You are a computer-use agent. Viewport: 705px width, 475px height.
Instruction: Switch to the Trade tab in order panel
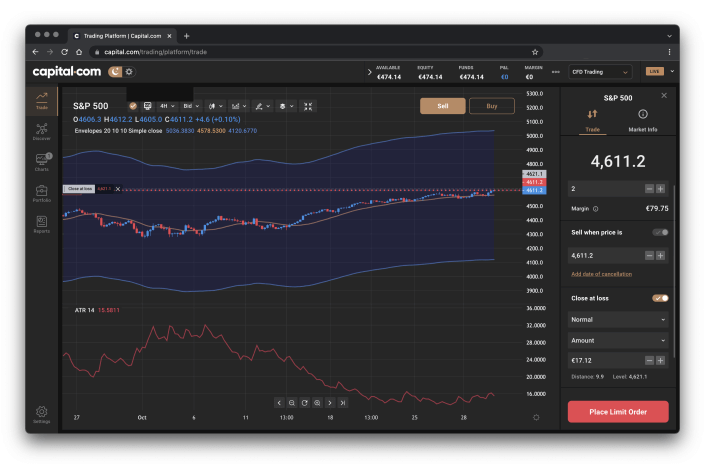(x=593, y=121)
